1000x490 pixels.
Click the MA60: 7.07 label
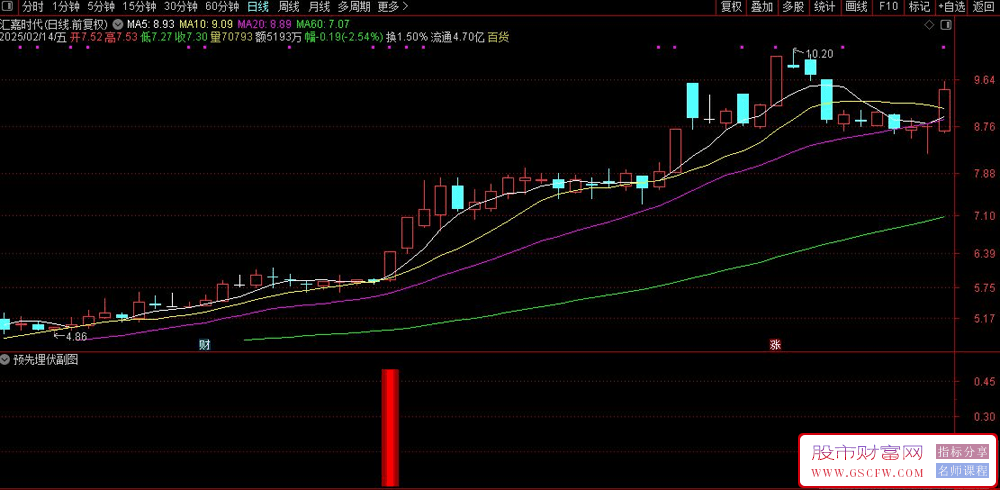(x=323, y=24)
